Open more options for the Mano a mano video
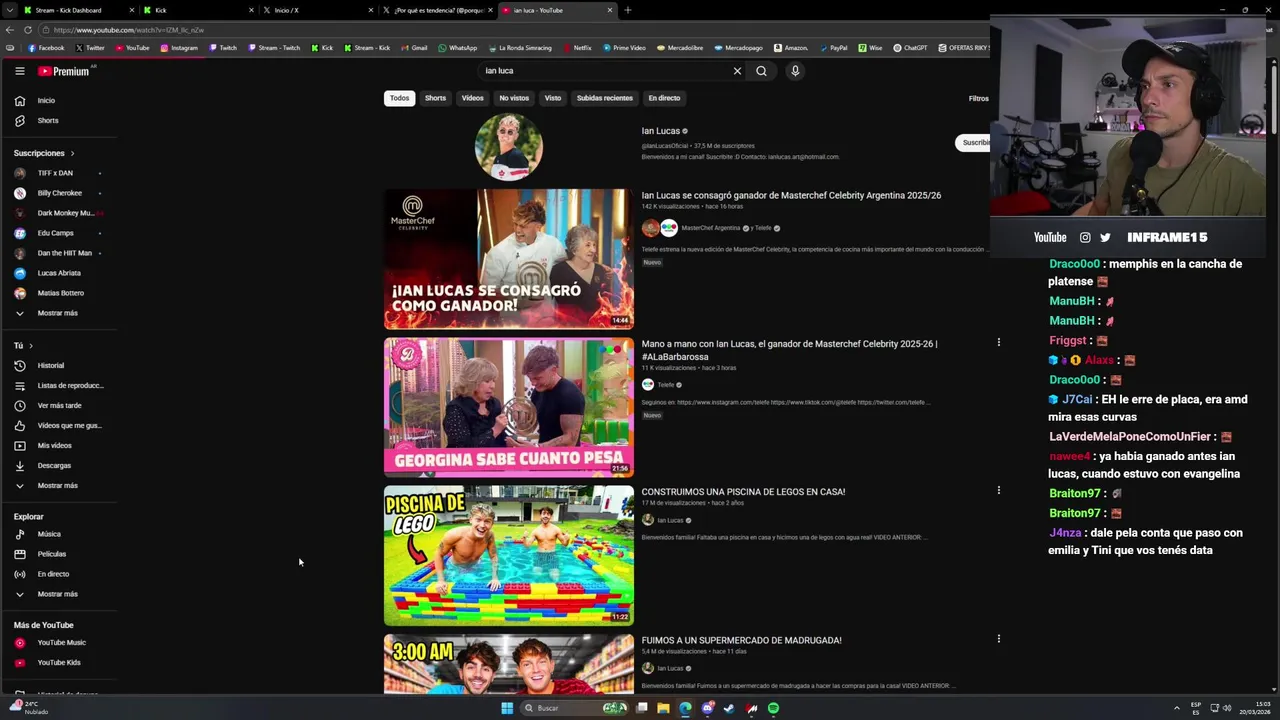Screen dimensions: 1280x720 [x=998, y=342]
